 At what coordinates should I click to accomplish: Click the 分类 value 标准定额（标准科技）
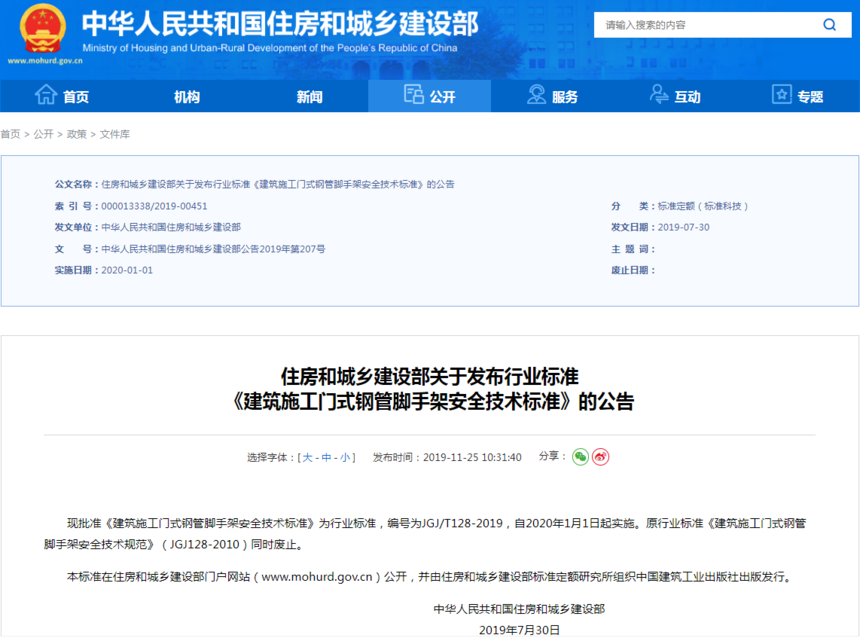pos(703,206)
